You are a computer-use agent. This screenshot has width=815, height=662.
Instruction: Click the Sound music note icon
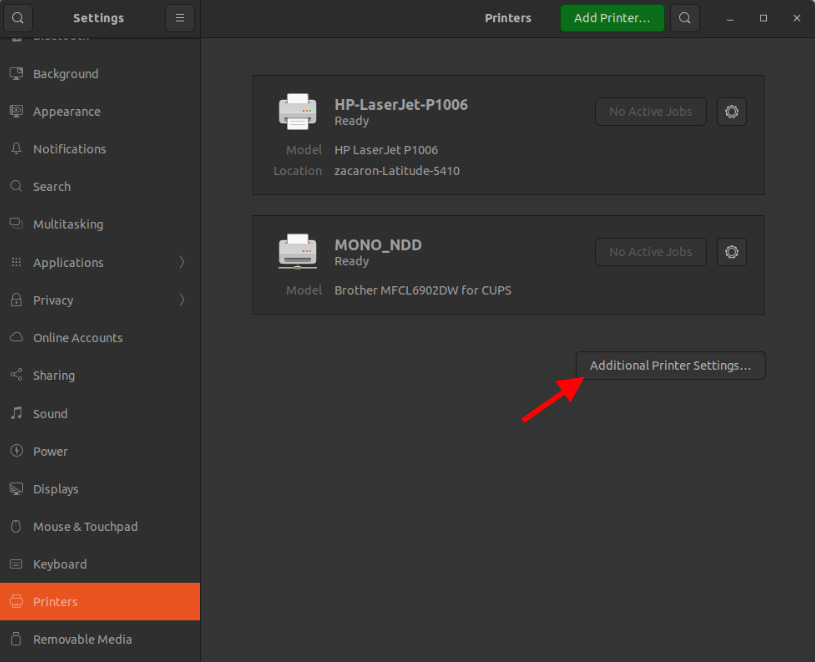(16, 413)
